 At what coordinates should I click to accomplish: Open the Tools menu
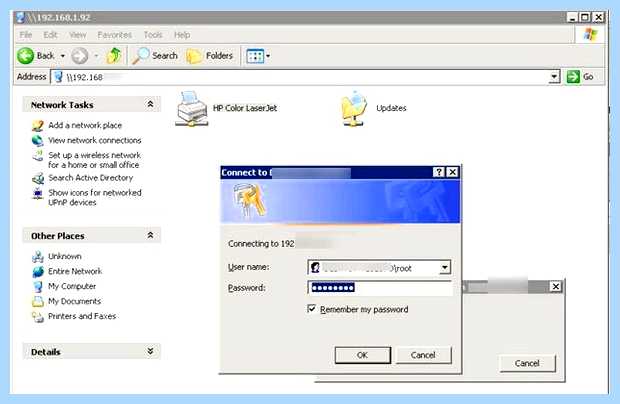(x=153, y=35)
